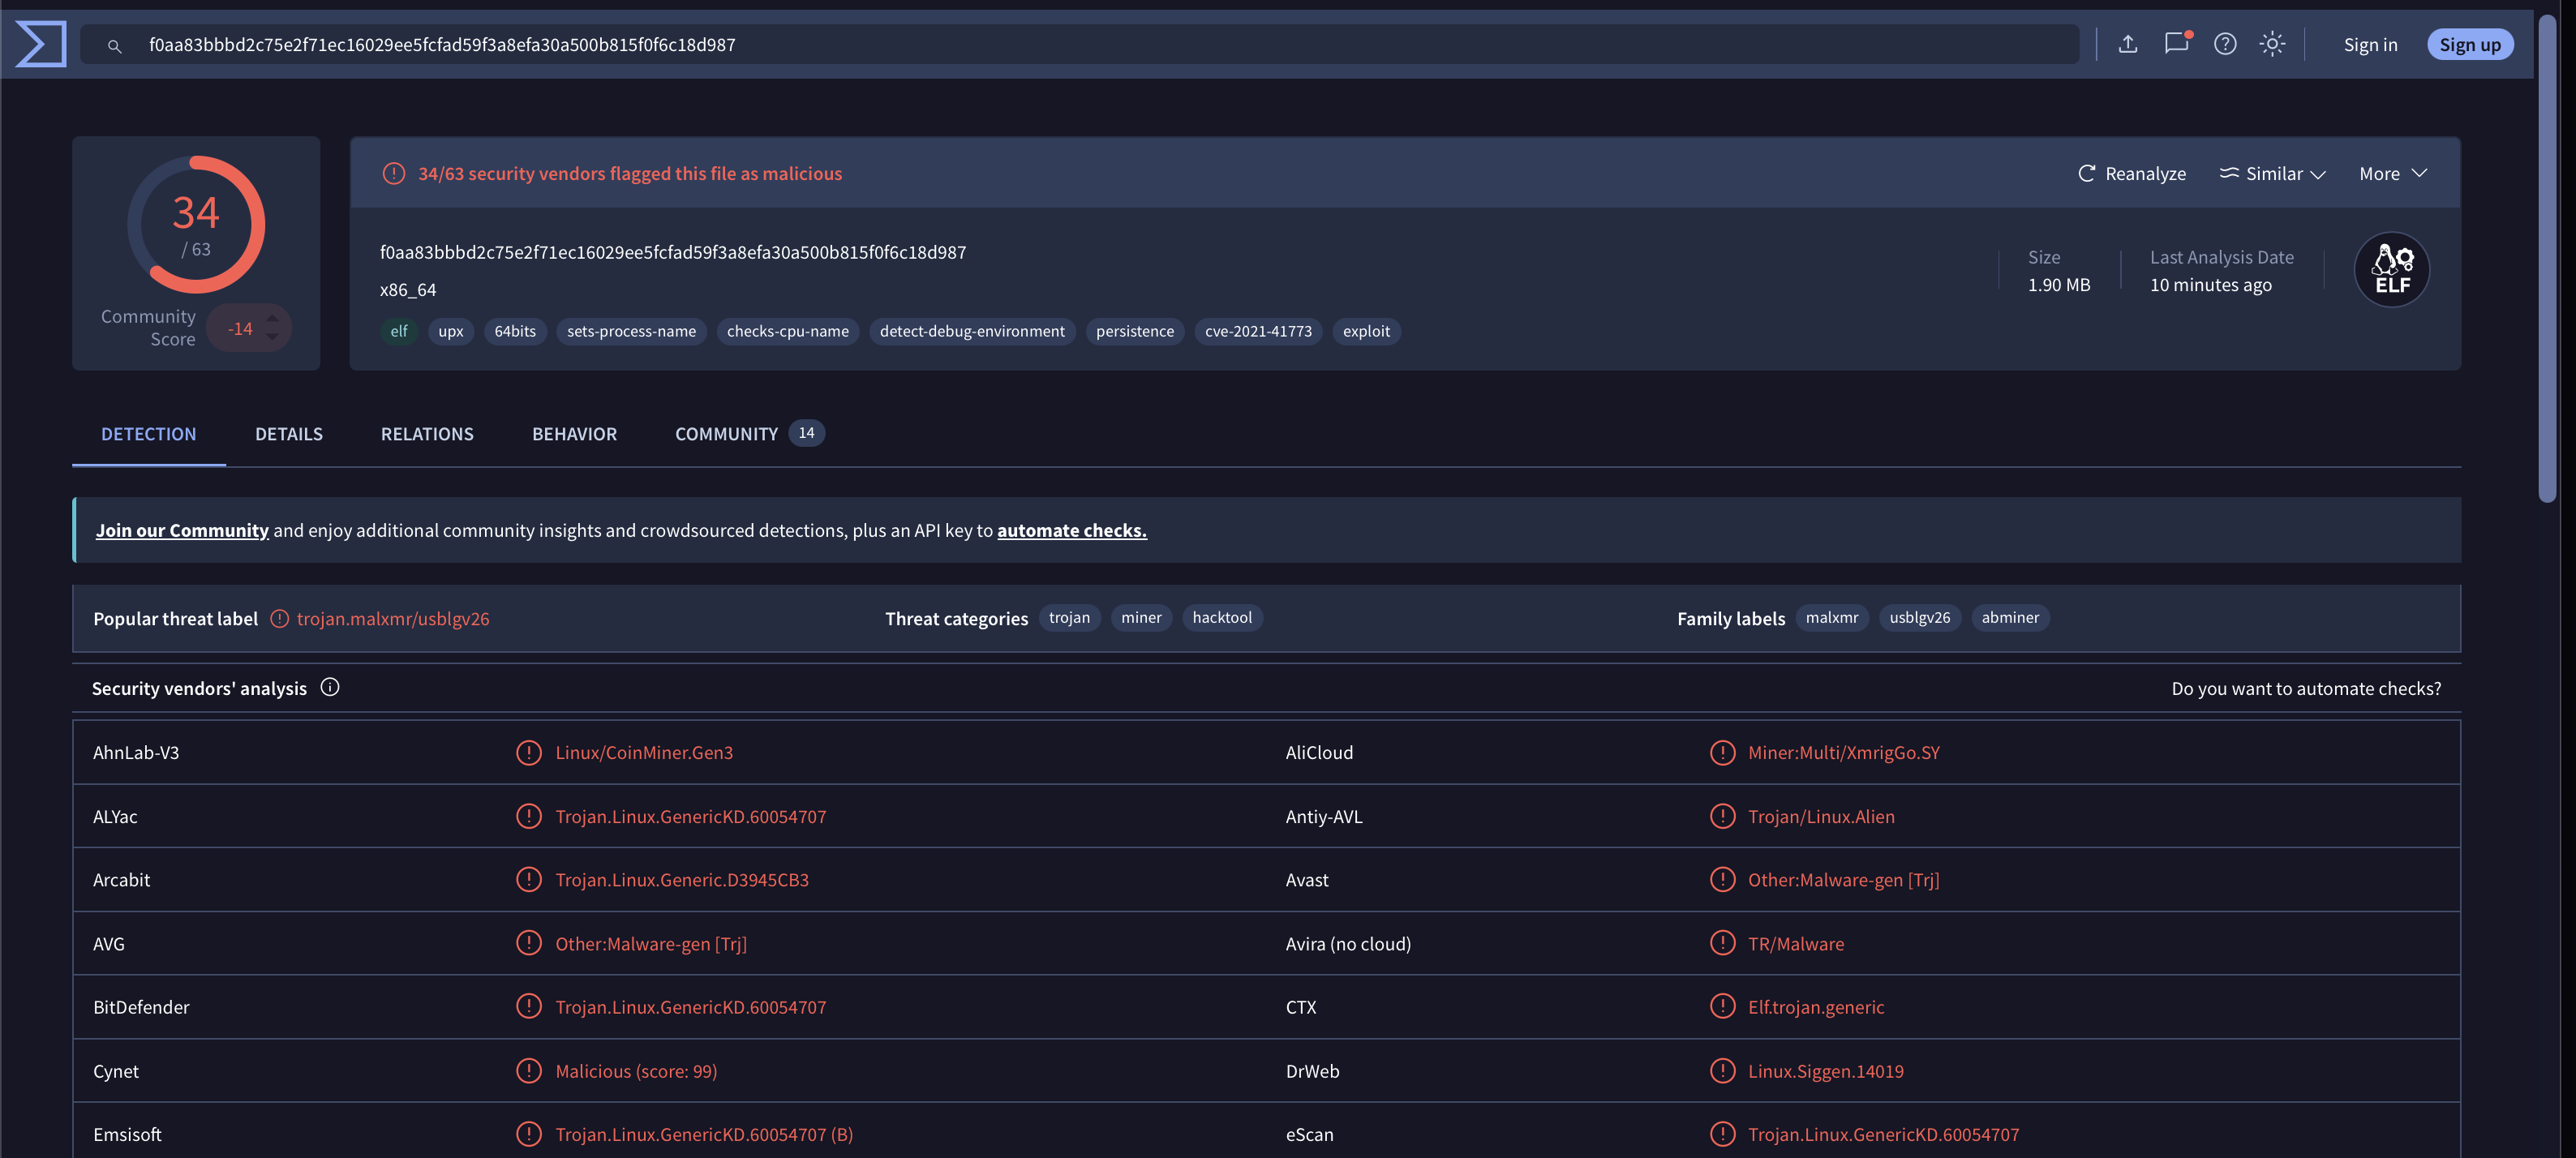Click the abminer family label

[2010, 618]
